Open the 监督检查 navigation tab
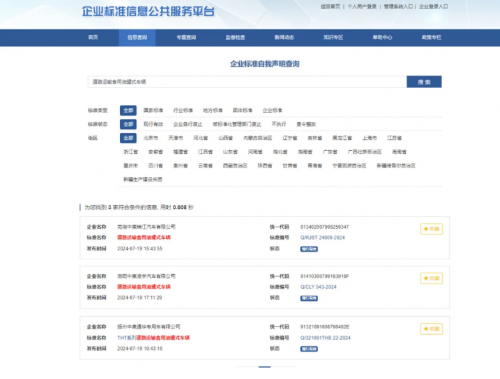Viewport: 500px width, 379px height. click(x=235, y=37)
